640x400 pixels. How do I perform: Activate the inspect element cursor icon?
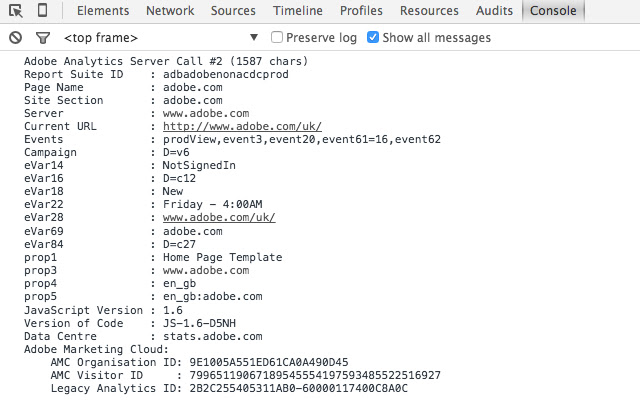point(16,11)
